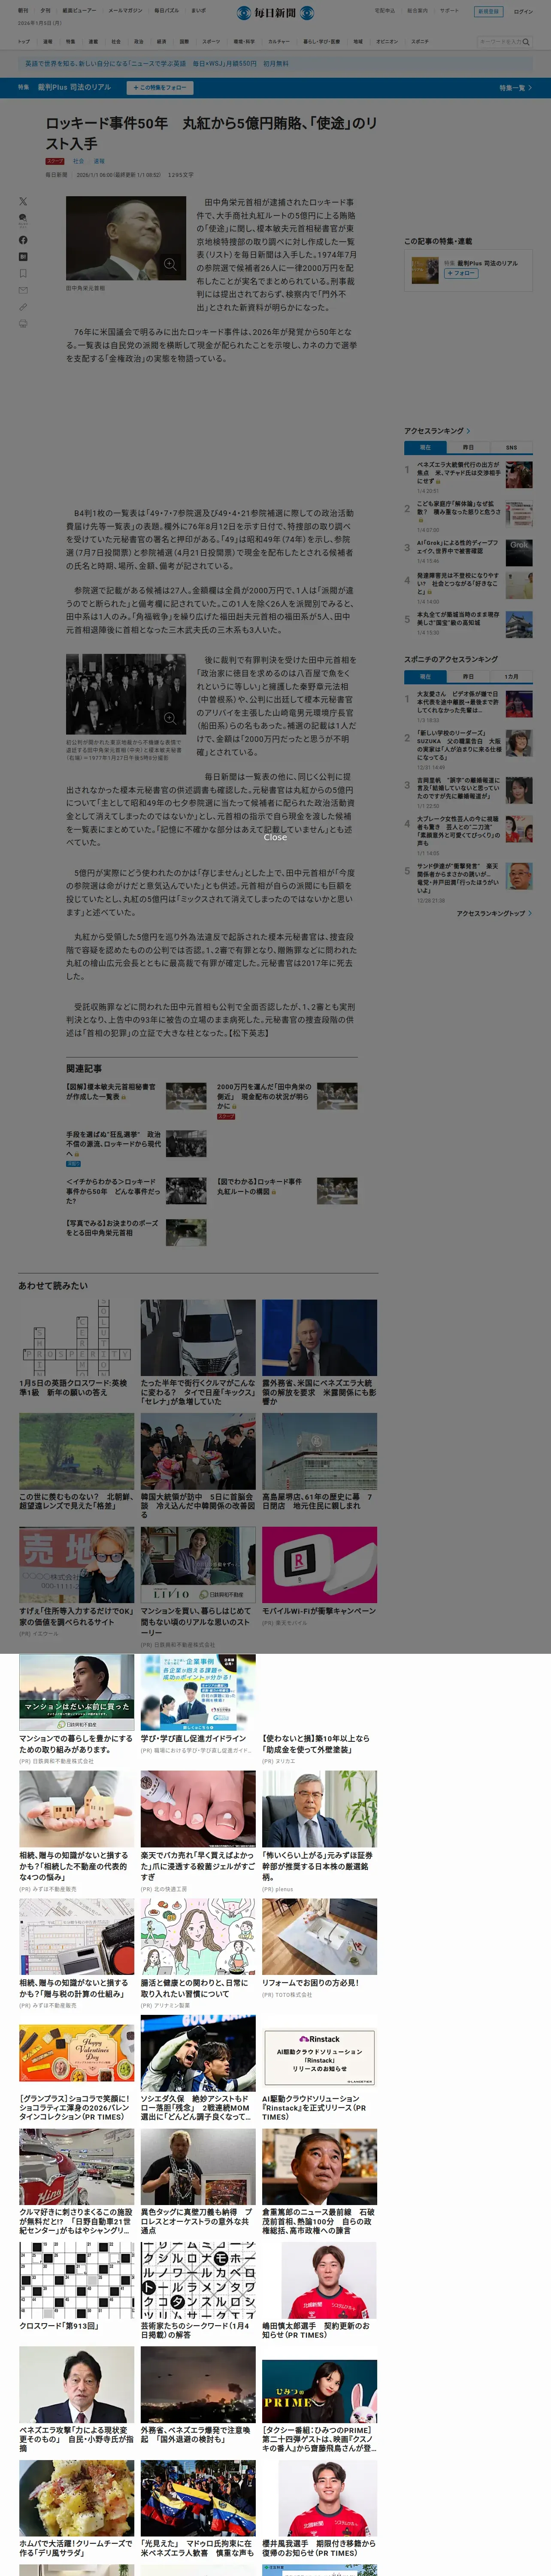Enlarge the courtroom crowd photo with the magnifier

[170, 718]
